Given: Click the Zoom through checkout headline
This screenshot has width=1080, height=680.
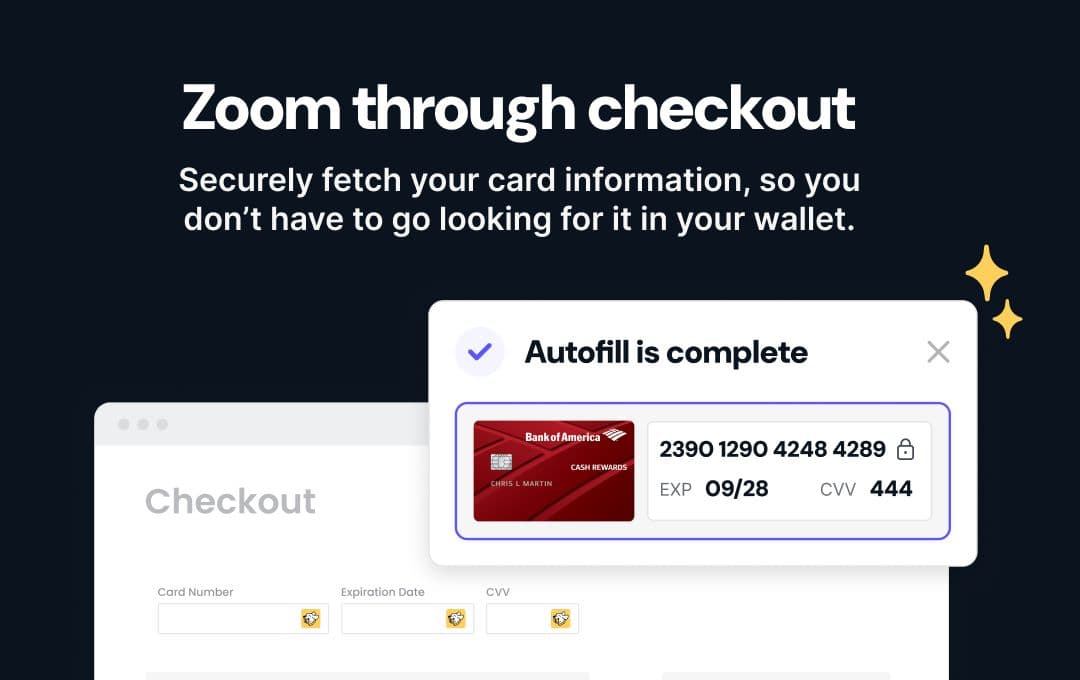Looking at the screenshot, I should [x=519, y=109].
